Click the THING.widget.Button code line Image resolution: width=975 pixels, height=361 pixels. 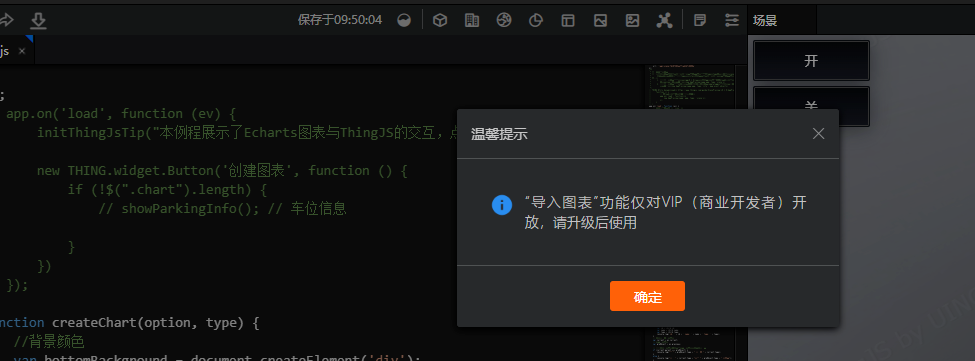(x=222, y=170)
